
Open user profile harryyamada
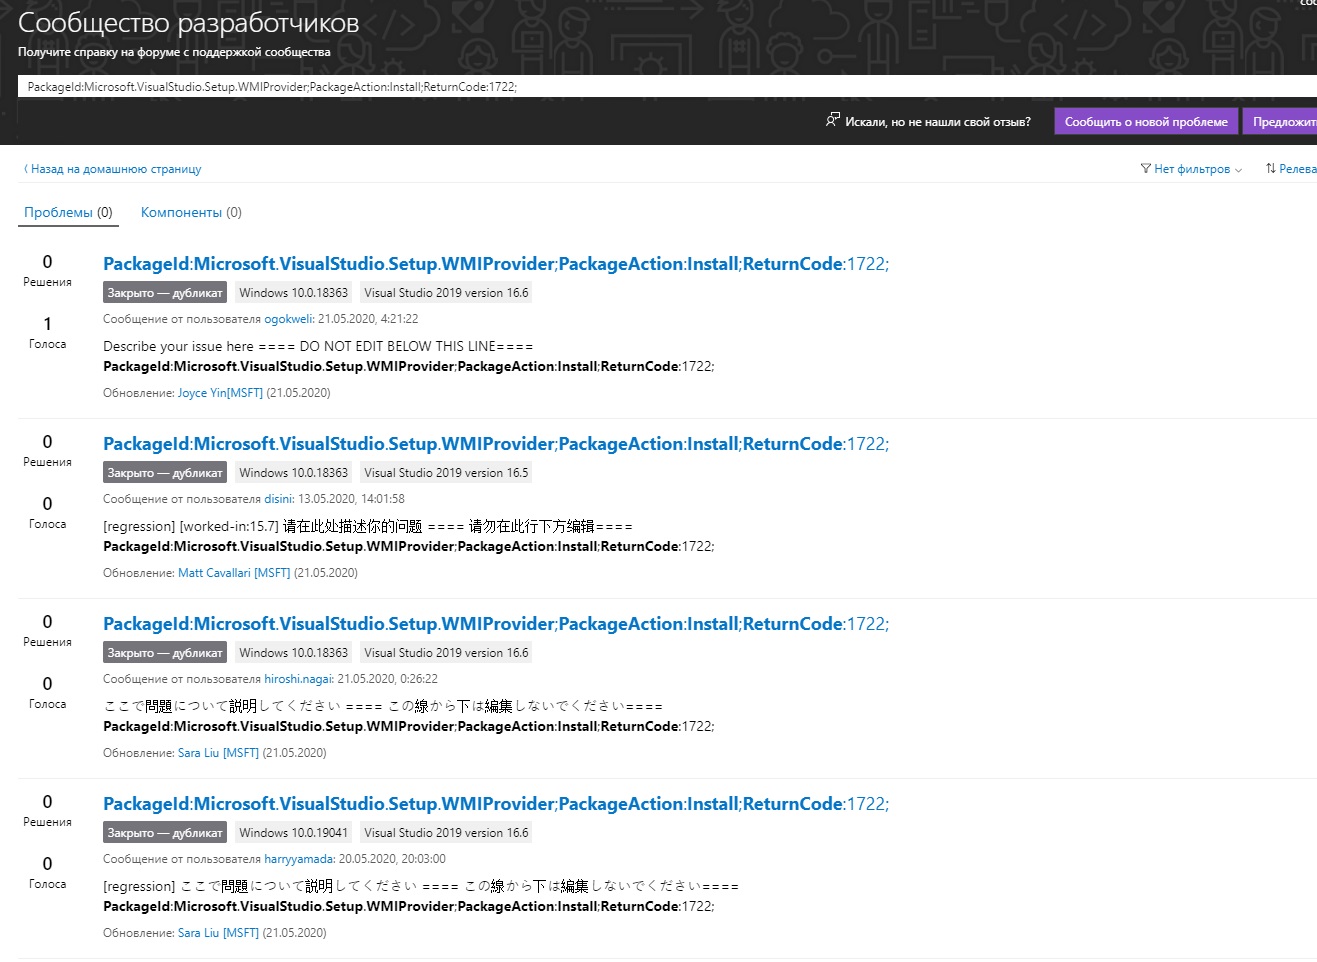tap(298, 859)
